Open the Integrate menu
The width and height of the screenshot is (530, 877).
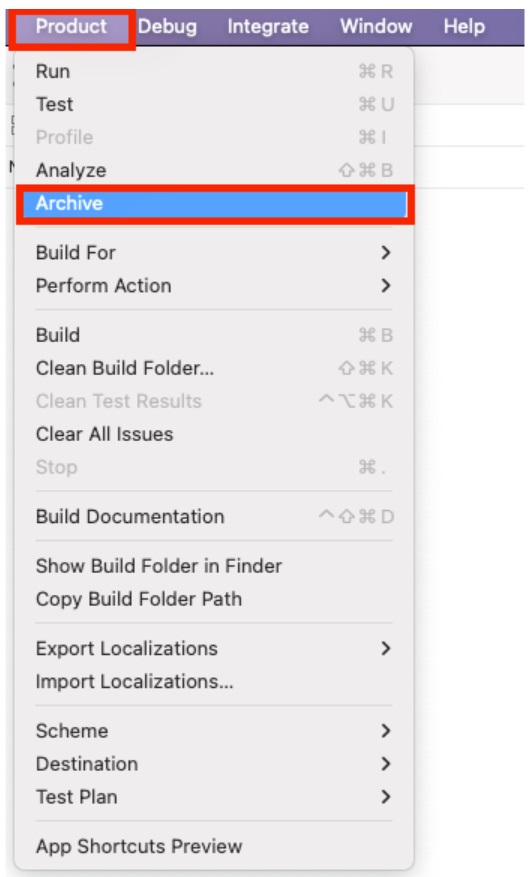[268, 26]
